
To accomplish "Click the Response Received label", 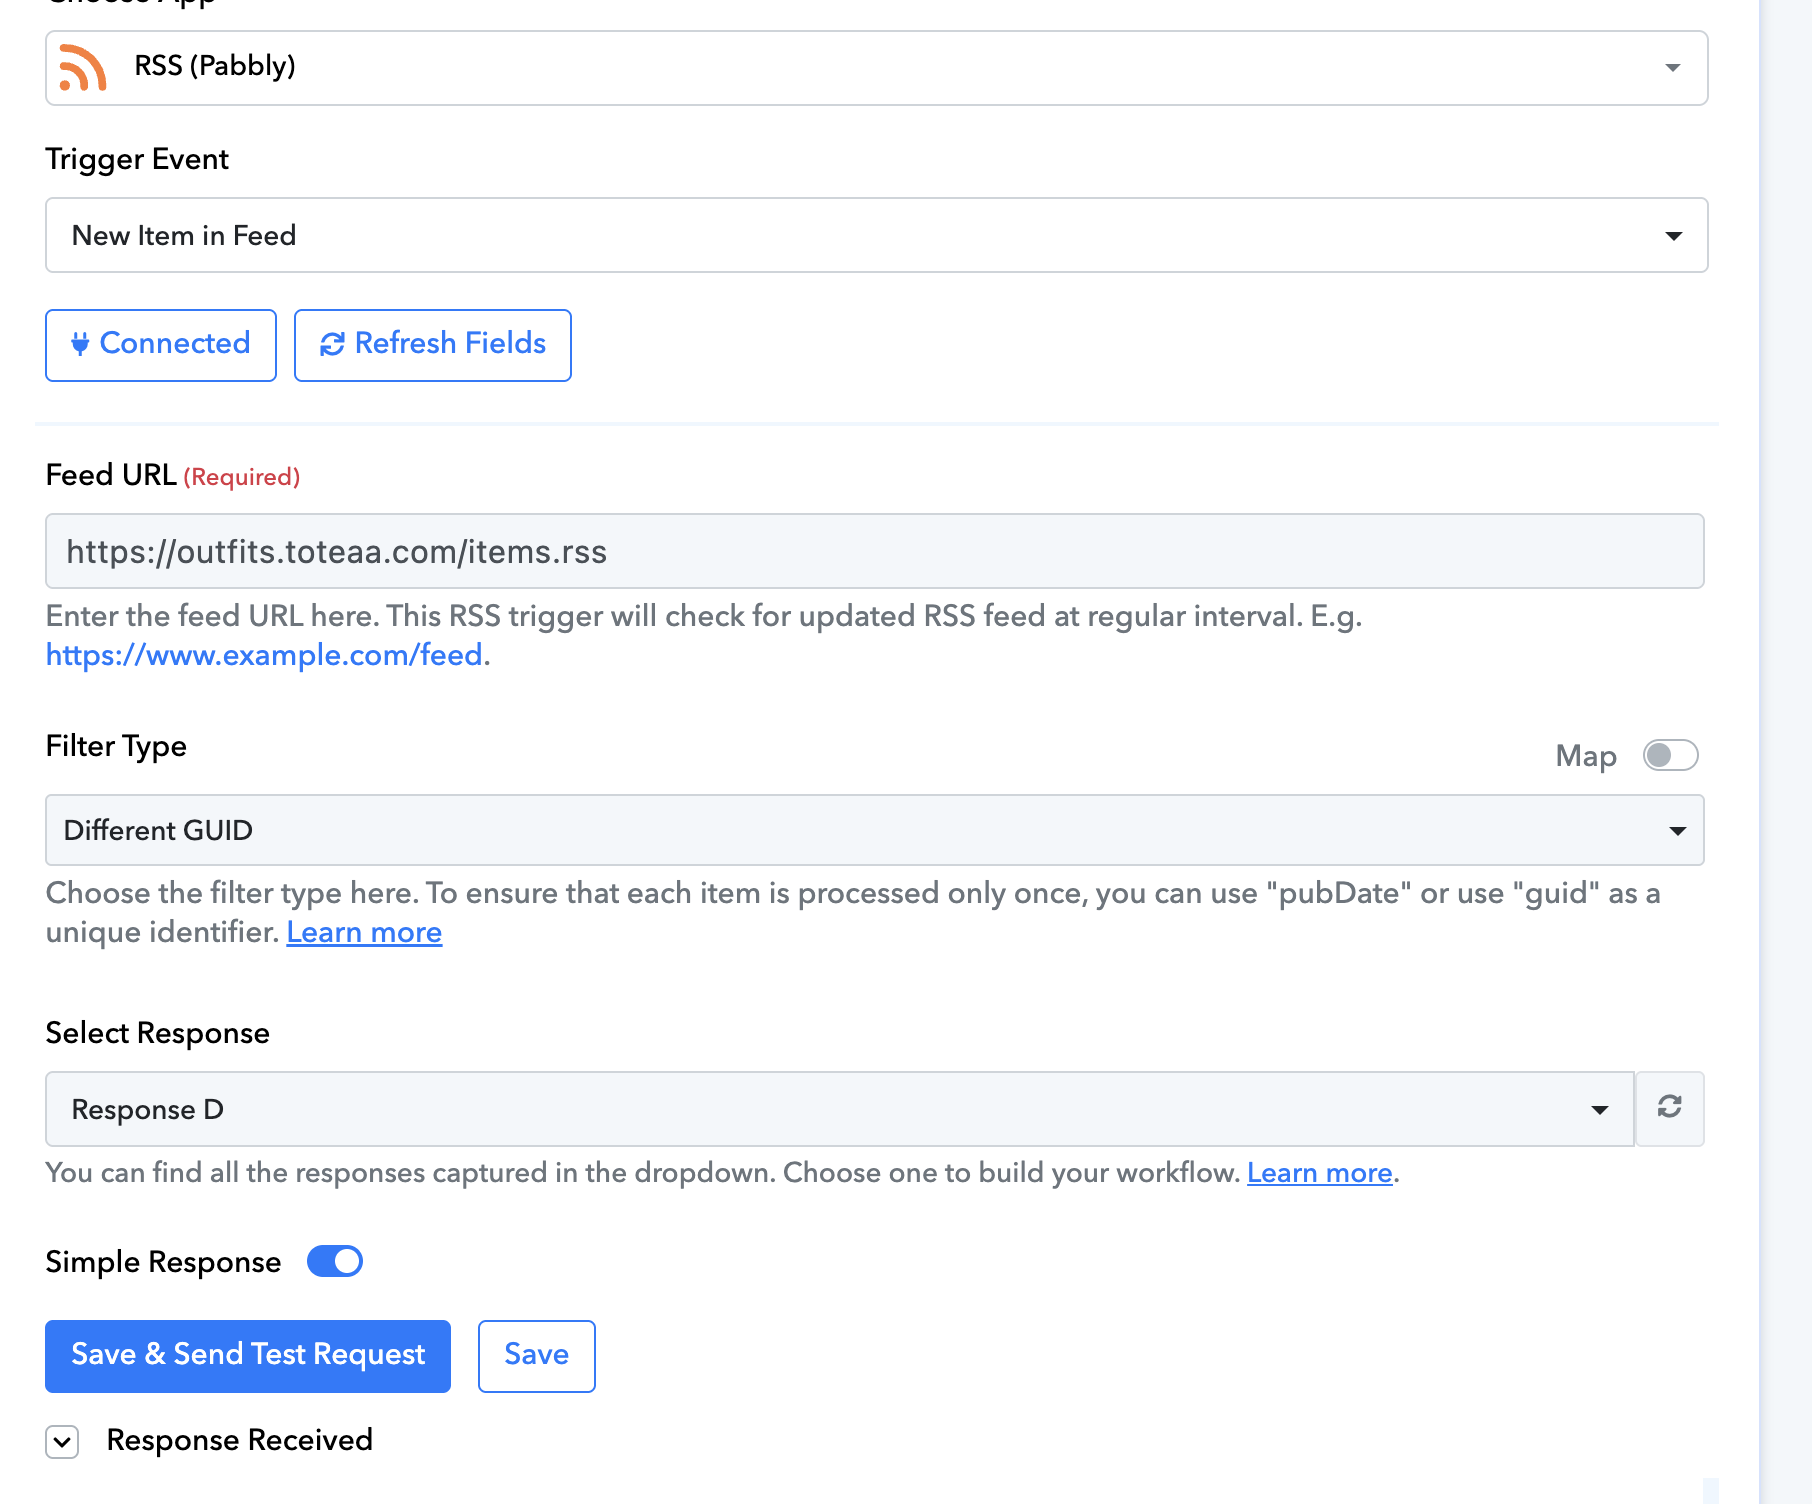I will [239, 1440].
